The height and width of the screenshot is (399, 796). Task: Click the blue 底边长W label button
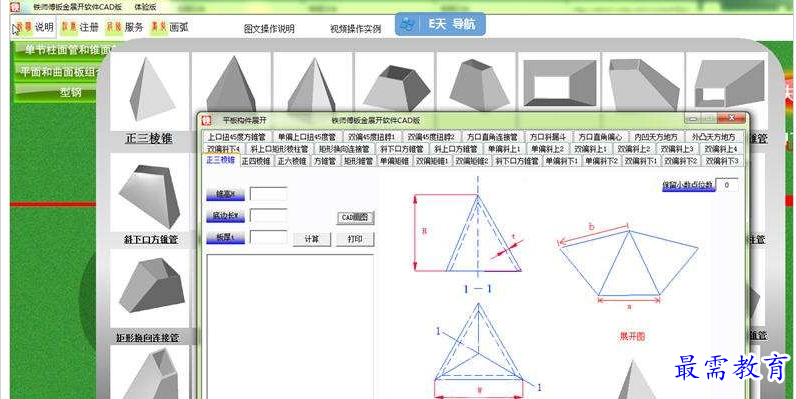click(225, 216)
